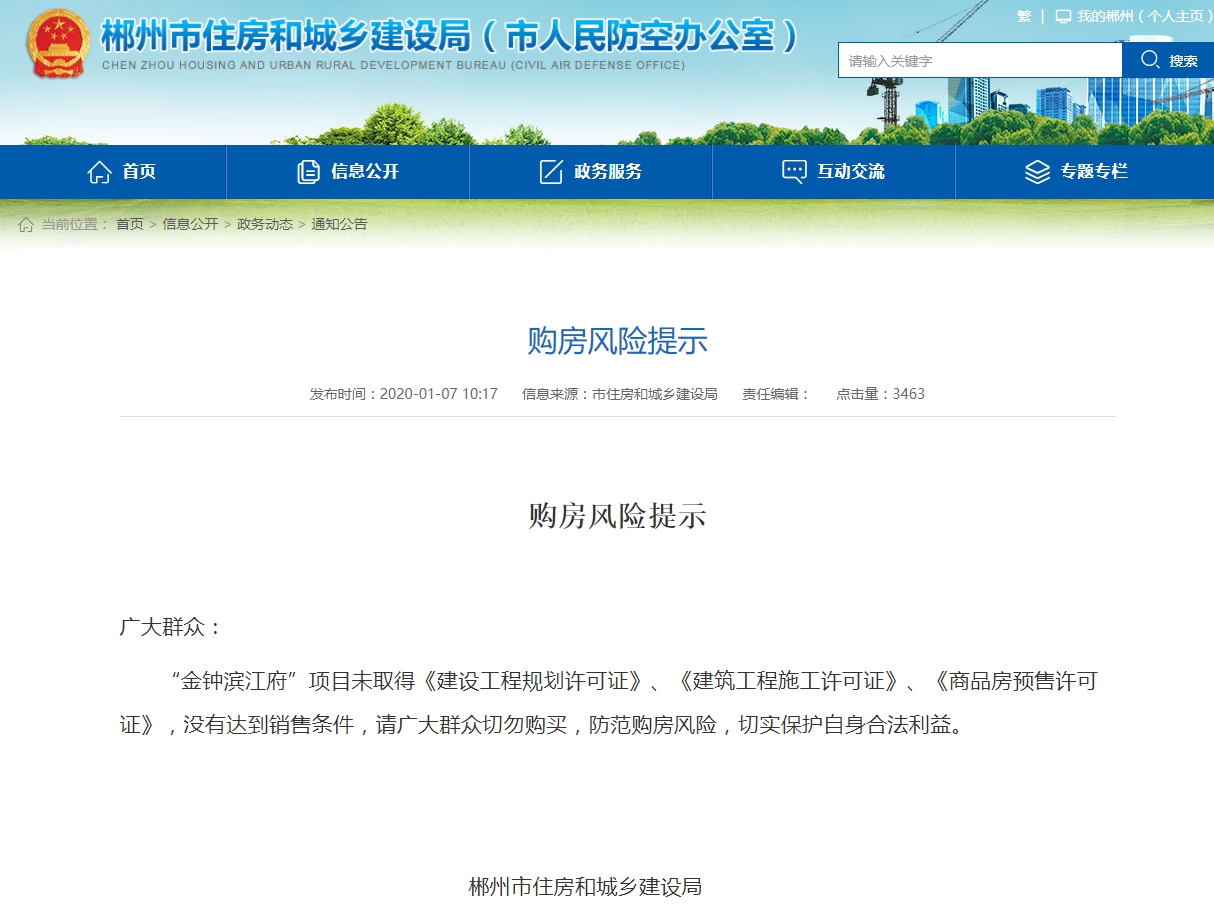Click the 通知公告 breadcrumb link

(339, 225)
